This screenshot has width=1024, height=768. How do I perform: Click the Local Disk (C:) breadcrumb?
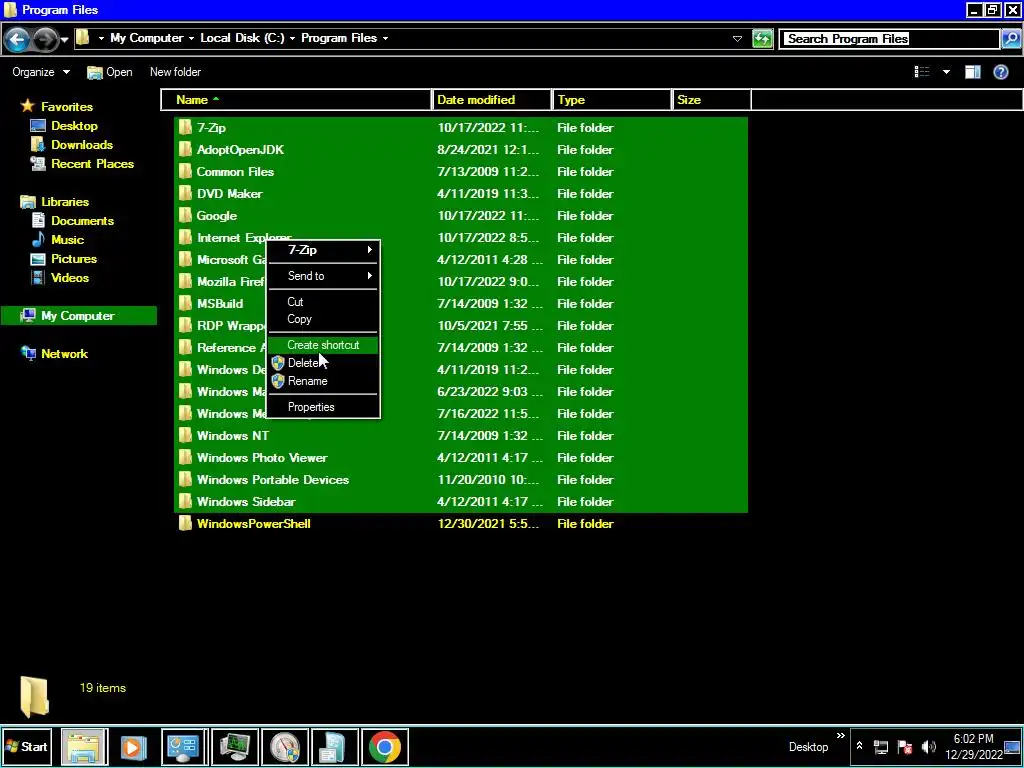click(x=242, y=38)
